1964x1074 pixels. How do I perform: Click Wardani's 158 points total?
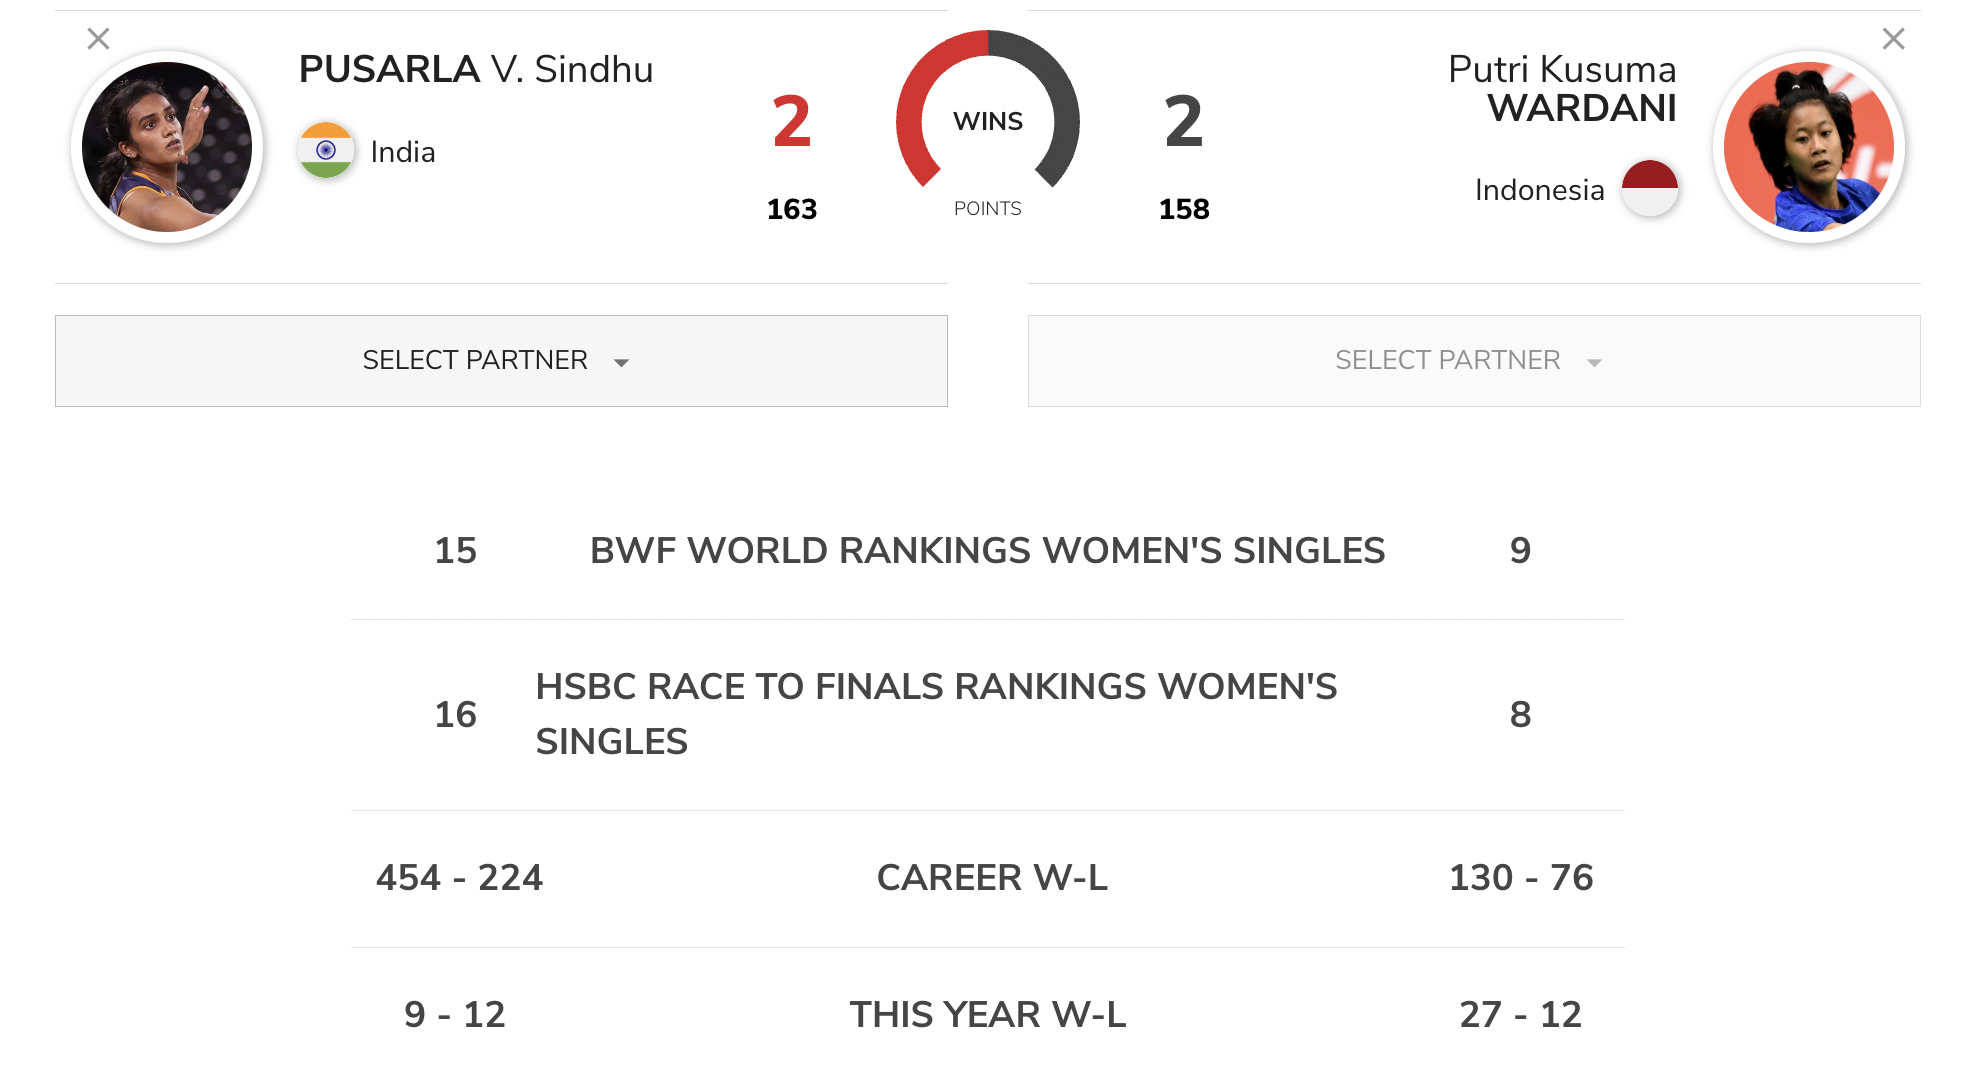pyautogui.click(x=1184, y=209)
